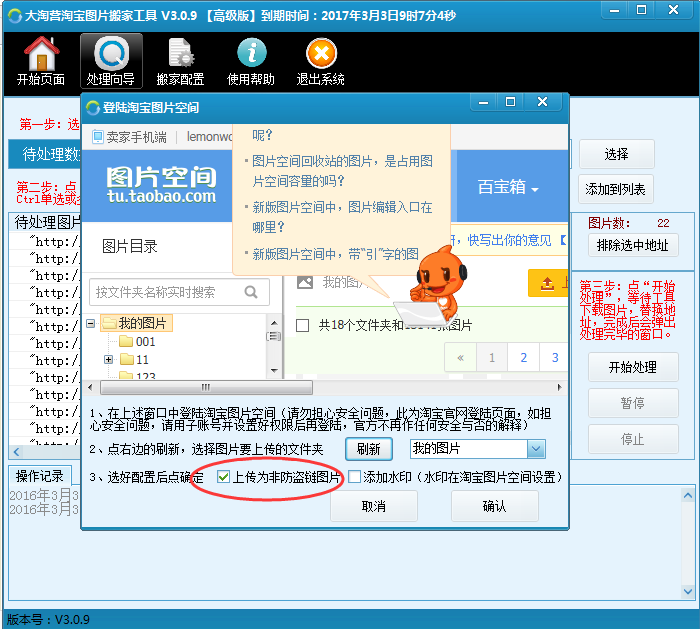Click up arrow of folder tree scrollbar
The width and height of the screenshot is (700, 629).
click(274, 322)
